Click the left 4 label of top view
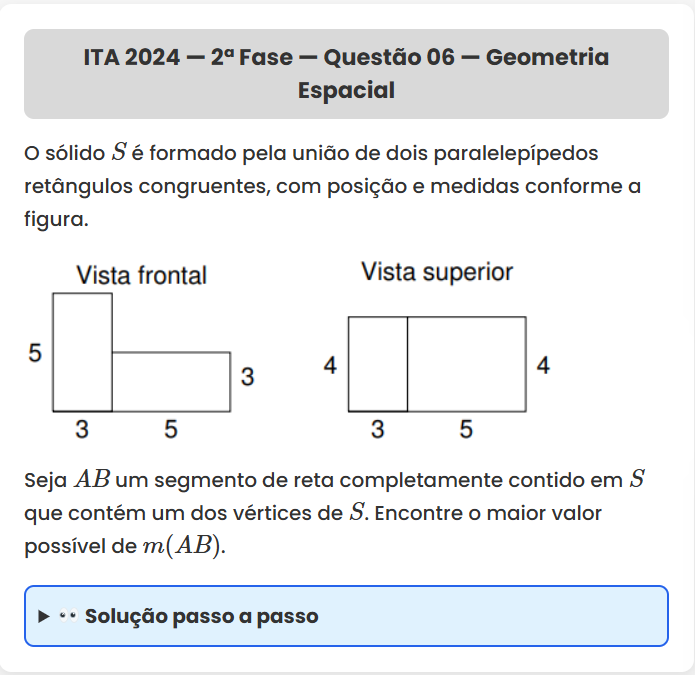The image size is (695, 675). pos(330,366)
